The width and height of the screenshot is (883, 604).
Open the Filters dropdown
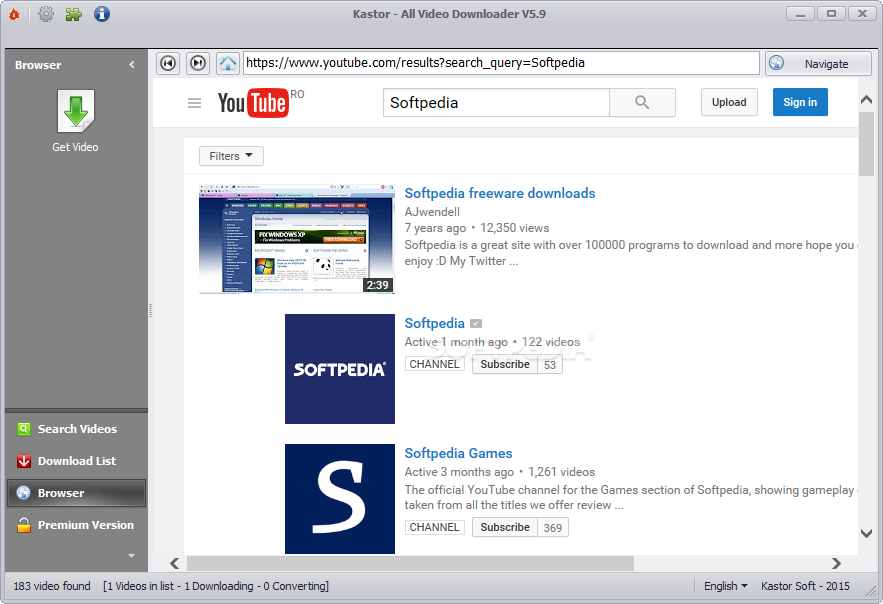pyautogui.click(x=231, y=156)
